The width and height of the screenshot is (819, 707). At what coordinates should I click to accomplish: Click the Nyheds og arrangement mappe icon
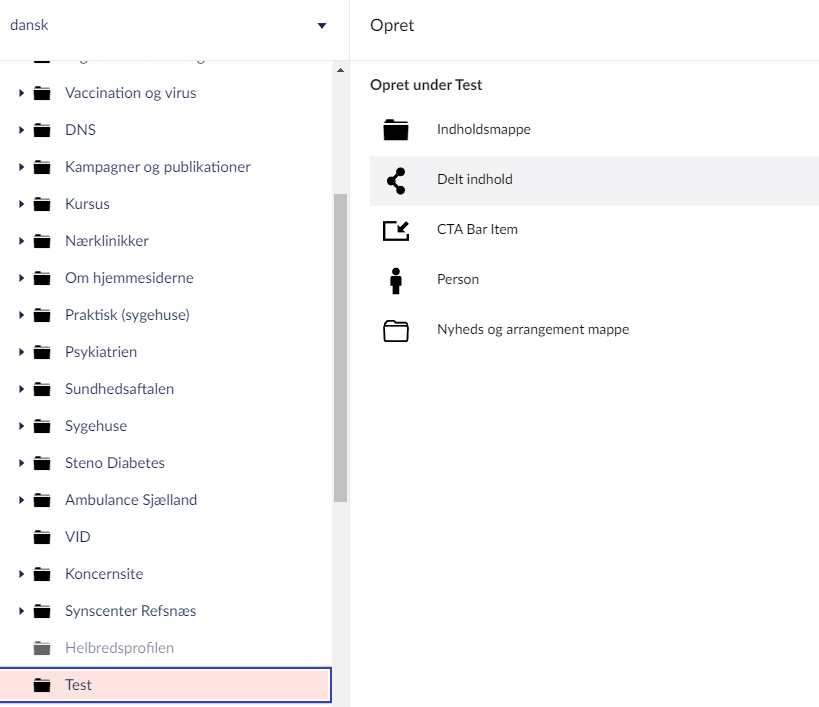click(396, 330)
